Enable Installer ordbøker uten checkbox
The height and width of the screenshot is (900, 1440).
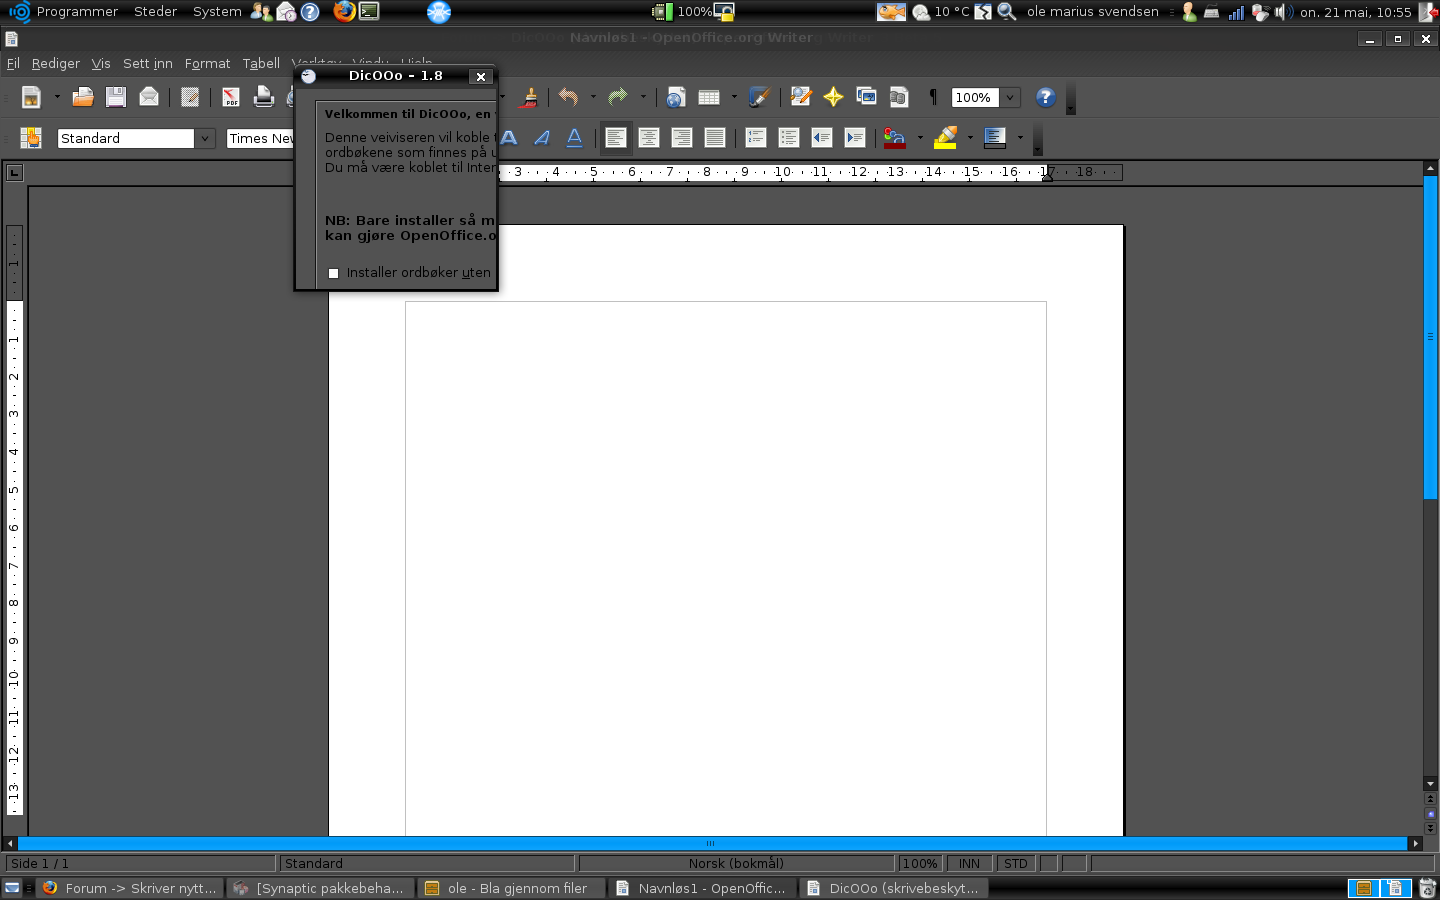tap(334, 273)
